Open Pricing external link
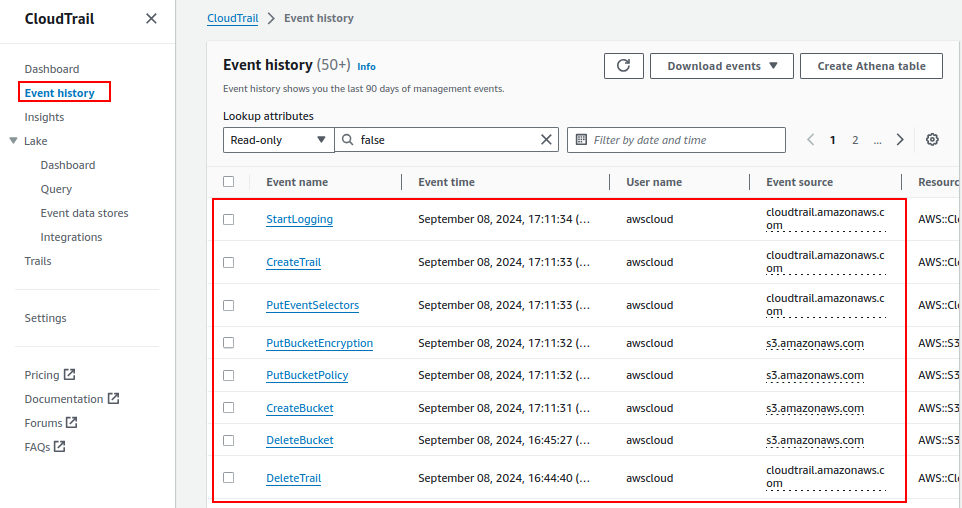Image resolution: width=962 pixels, height=508 pixels. coord(49,375)
